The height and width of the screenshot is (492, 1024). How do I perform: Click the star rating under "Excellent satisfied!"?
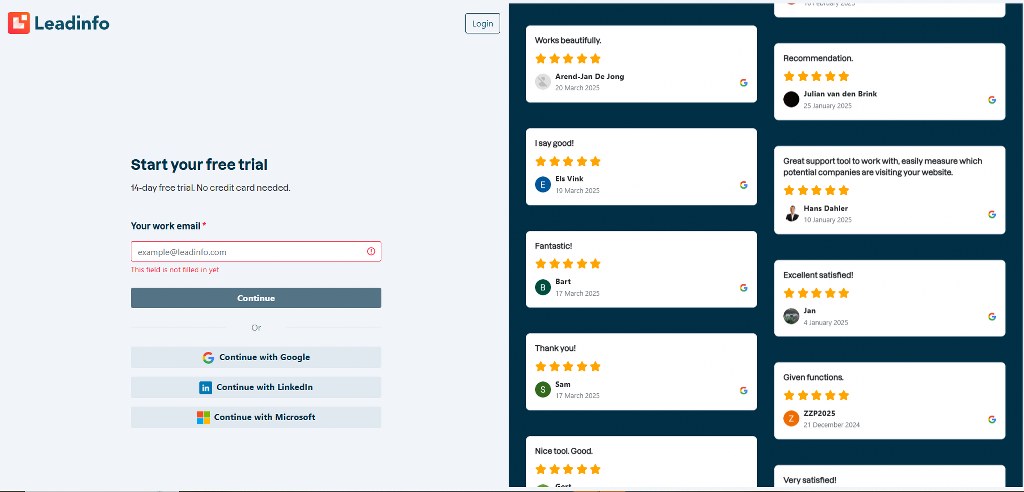(816, 293)
